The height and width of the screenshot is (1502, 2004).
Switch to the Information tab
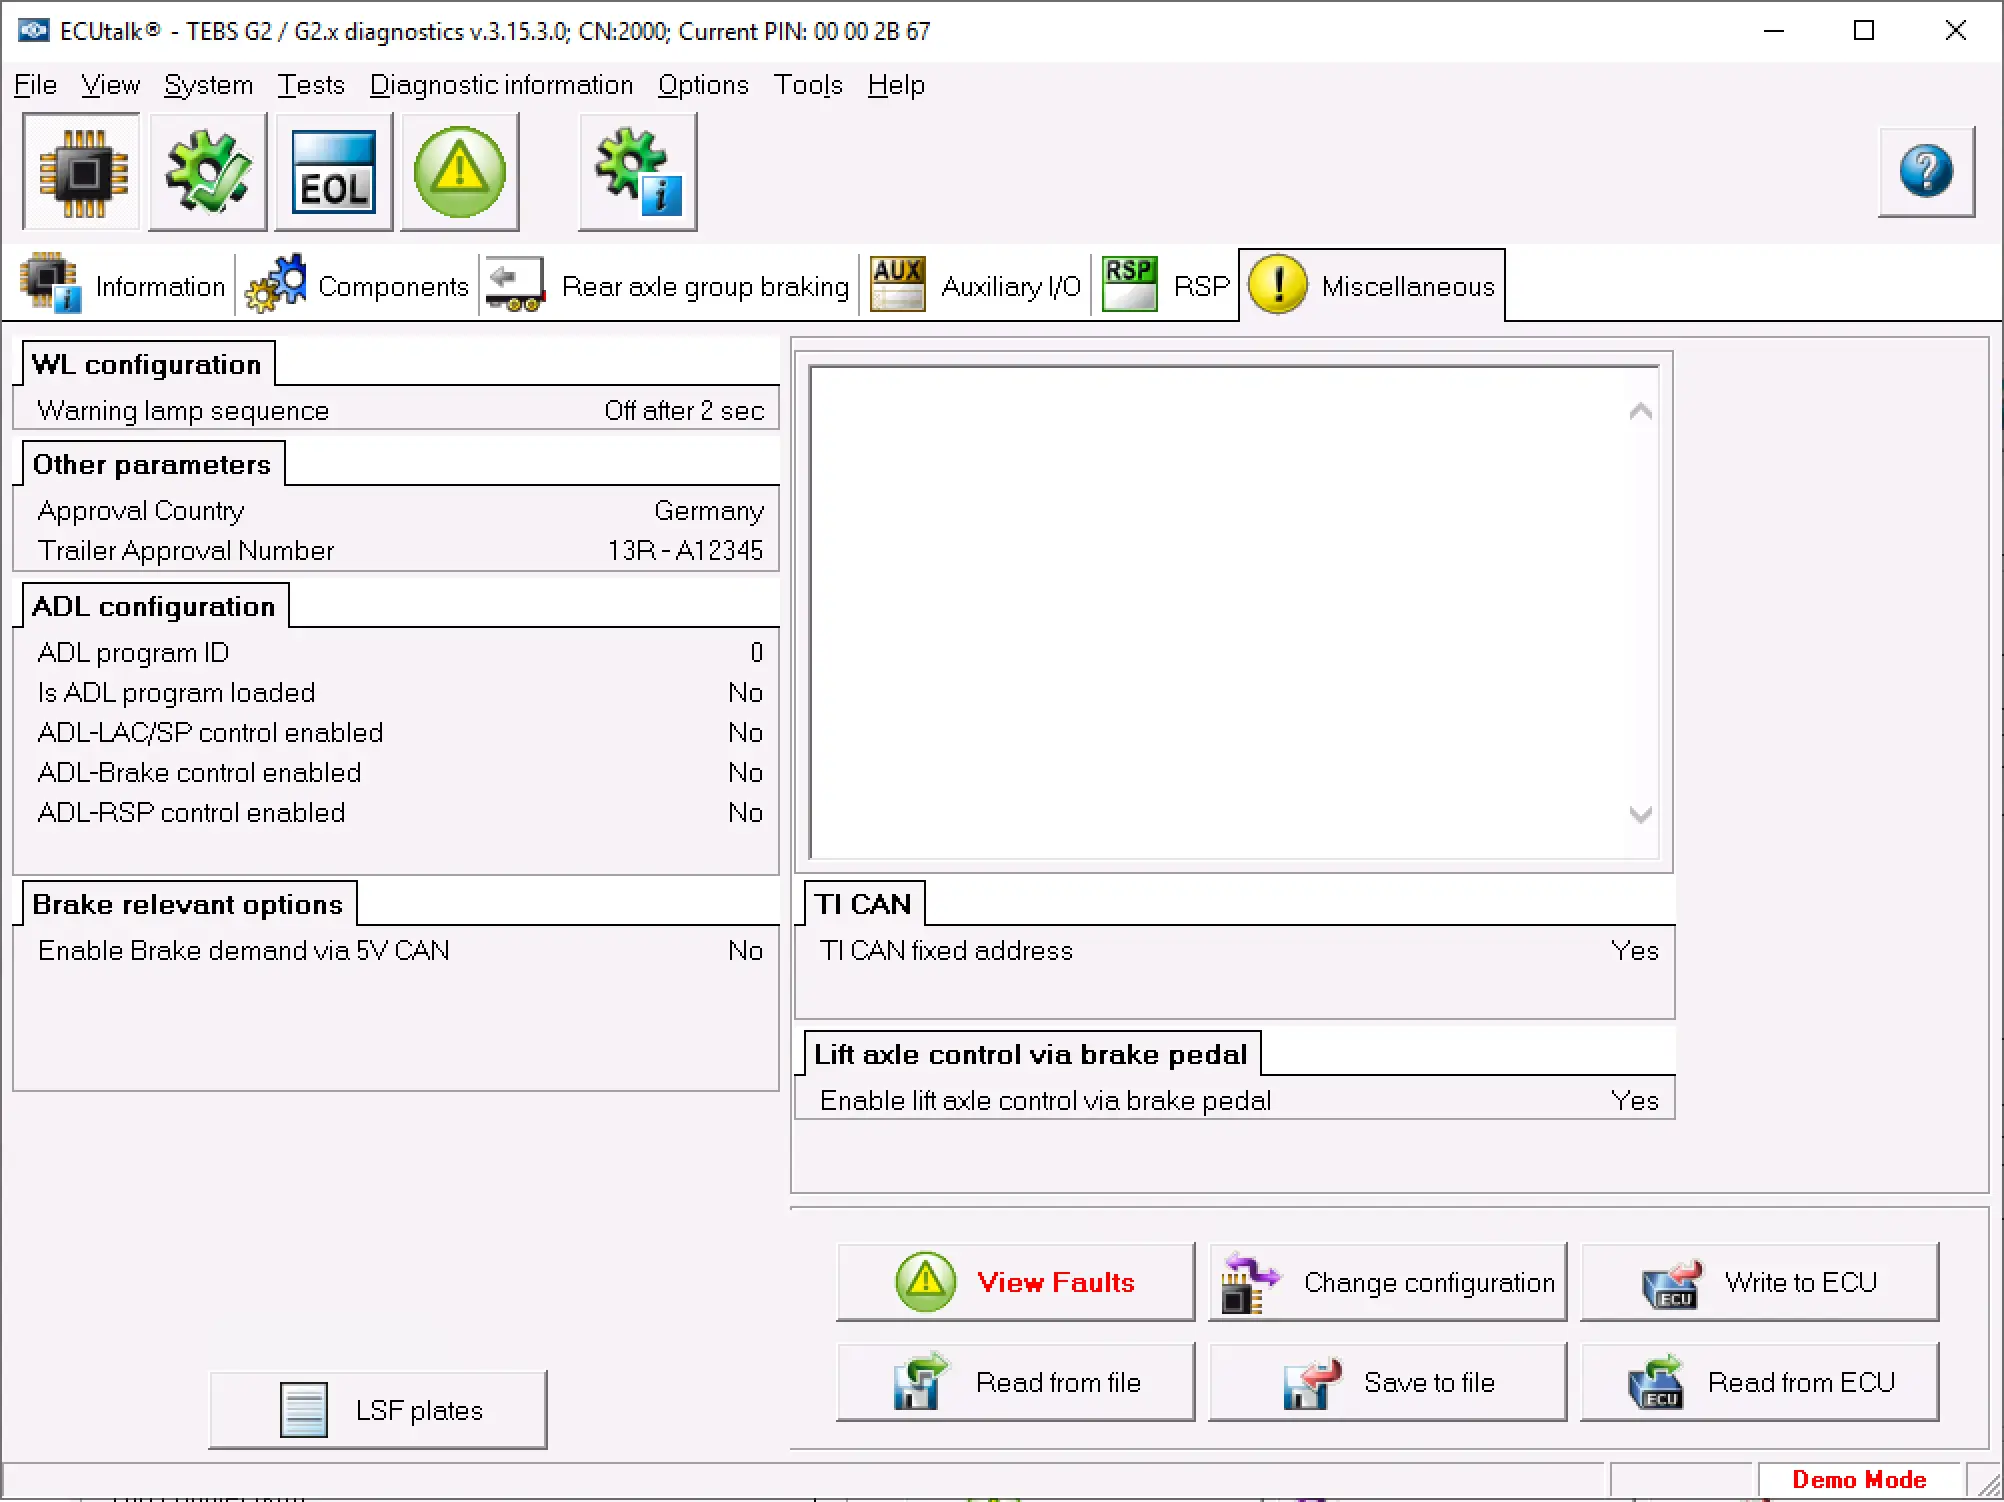pyautogui.click(x=124, y=286)
